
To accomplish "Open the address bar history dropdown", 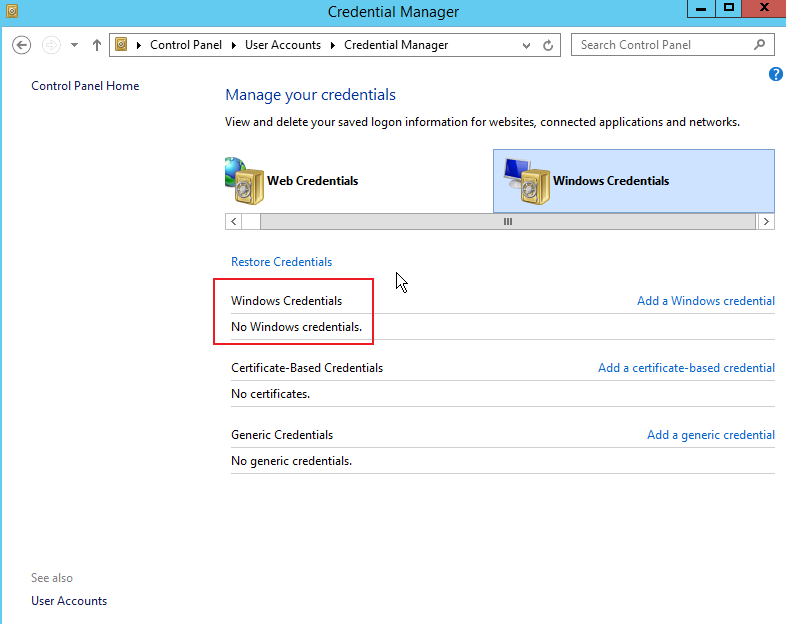I will [x=526, y=46].
